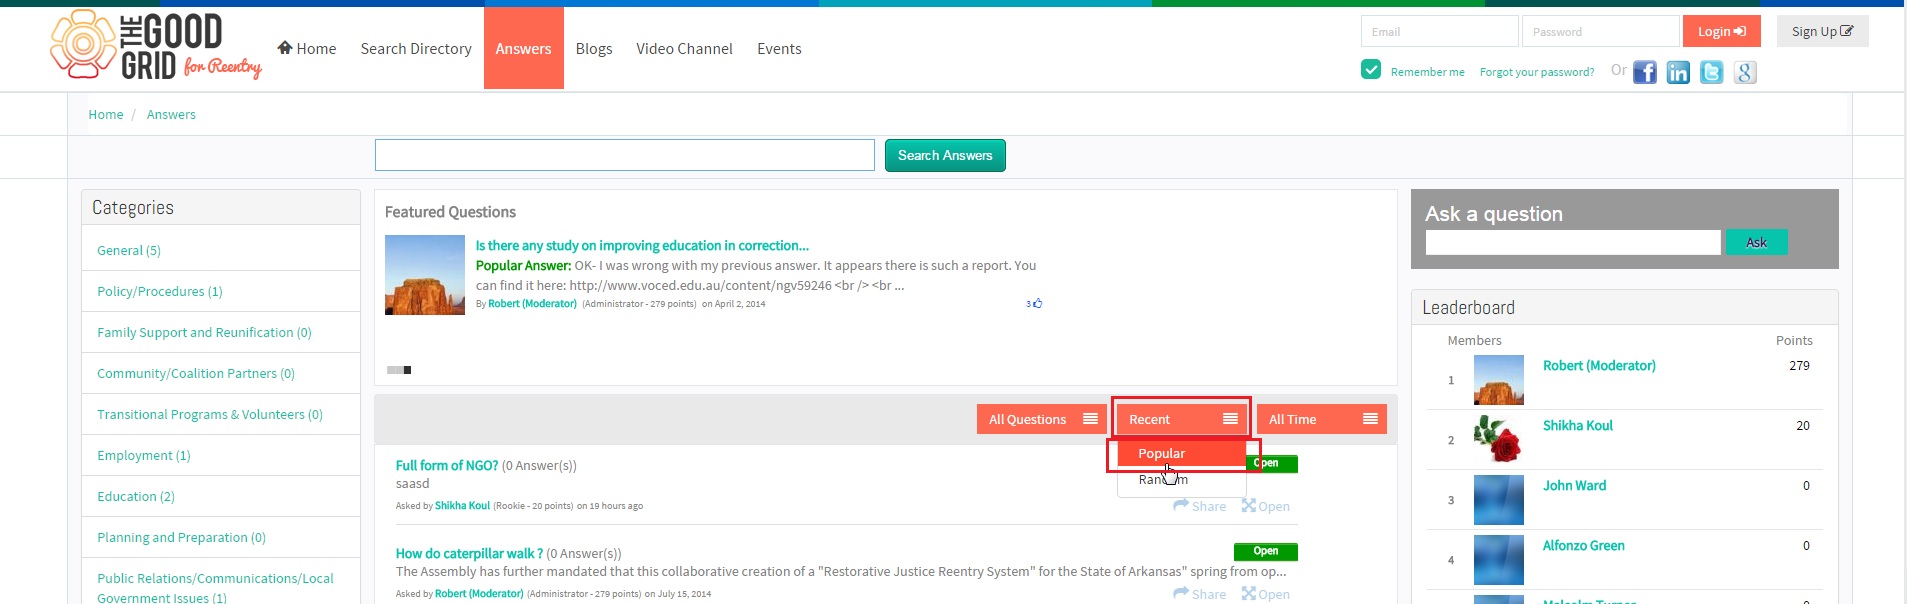
Task: Click Robert (Moderator) author of featured question
Action: (532, 303)
